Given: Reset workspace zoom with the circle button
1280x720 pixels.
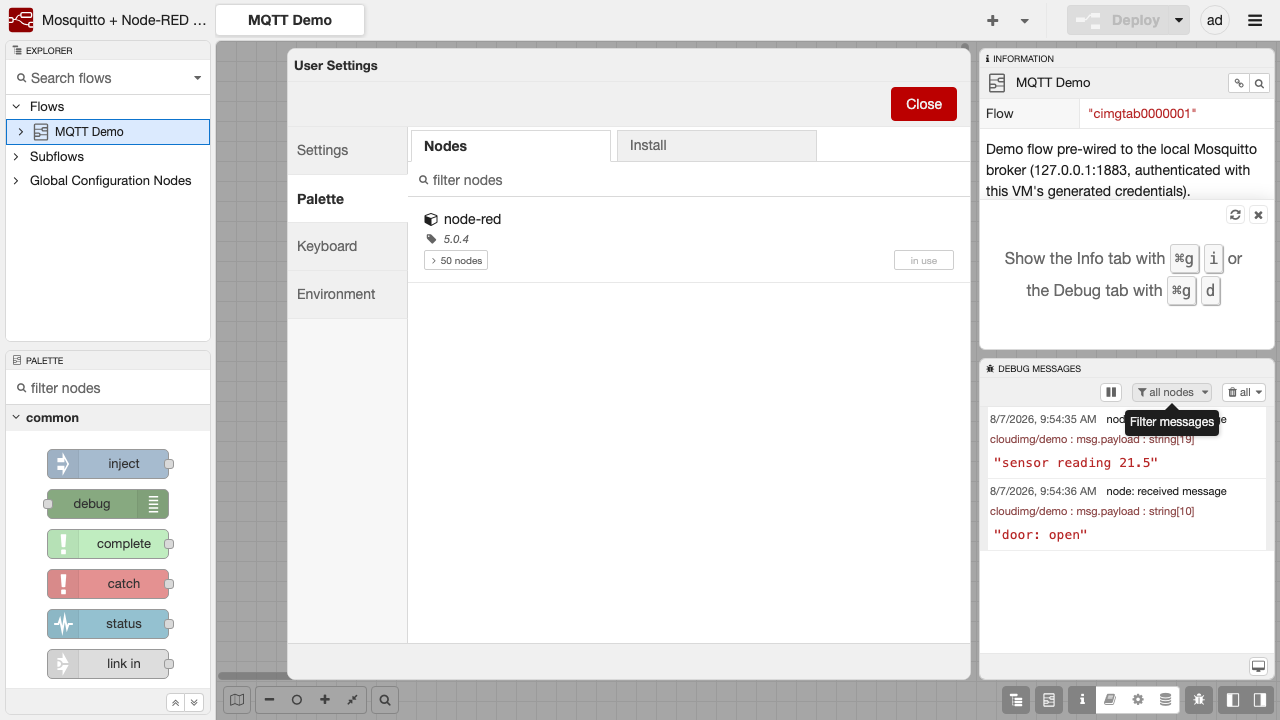Looking at the screenshot, I should click(x=297, y=700).
